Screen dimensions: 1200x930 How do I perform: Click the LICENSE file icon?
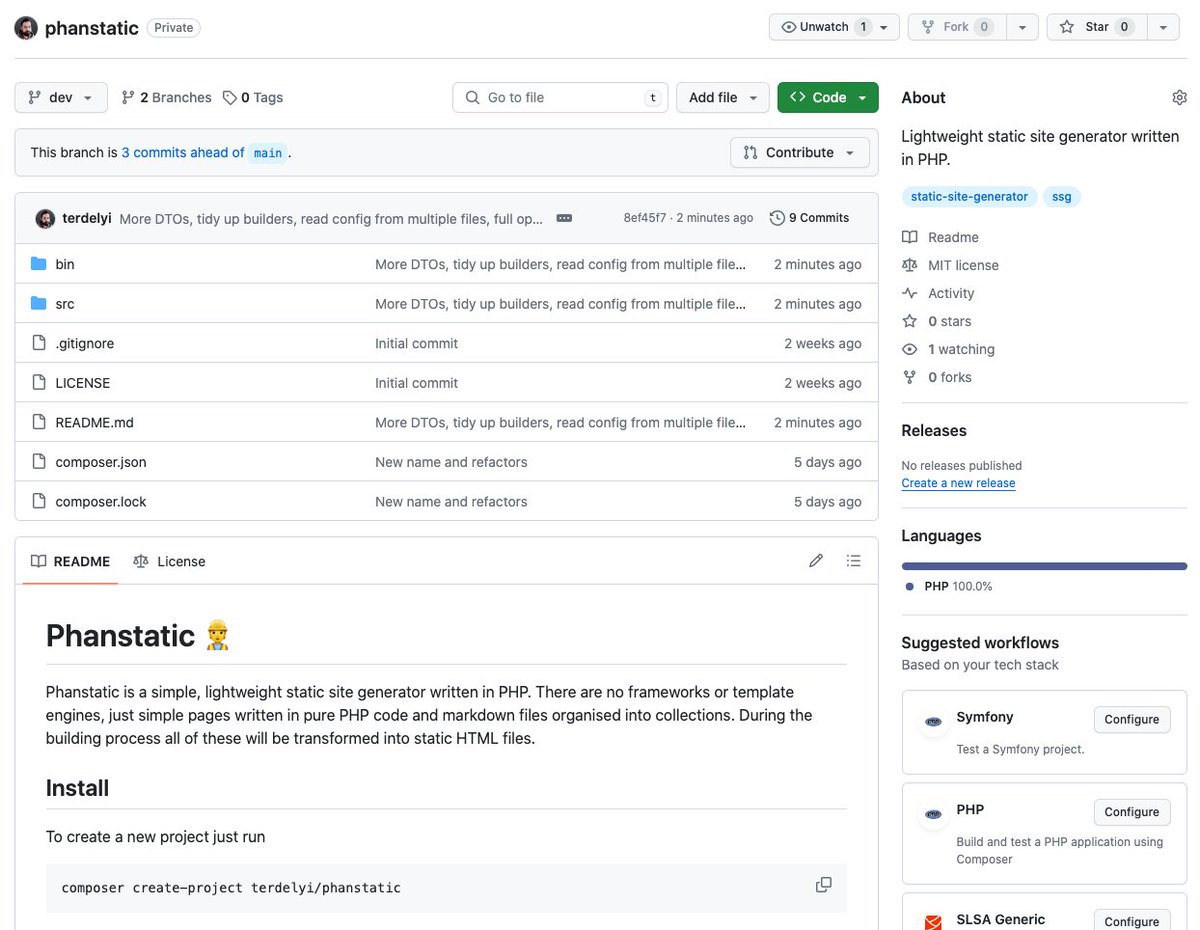[39, 382]
